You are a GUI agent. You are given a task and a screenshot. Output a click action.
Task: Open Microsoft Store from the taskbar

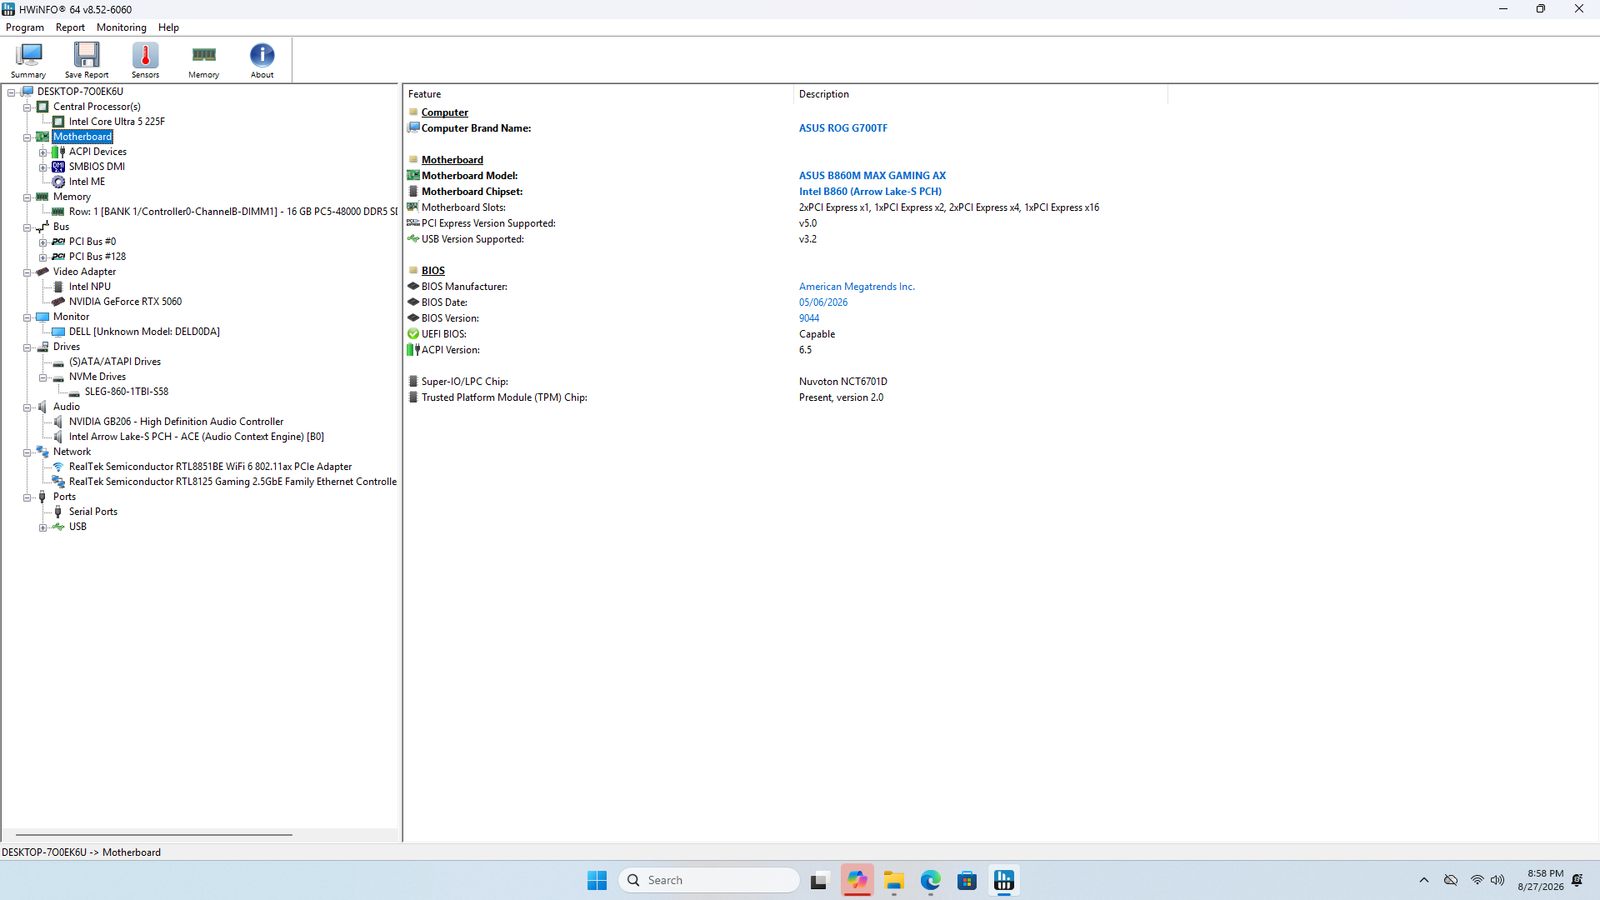[967, 880]
